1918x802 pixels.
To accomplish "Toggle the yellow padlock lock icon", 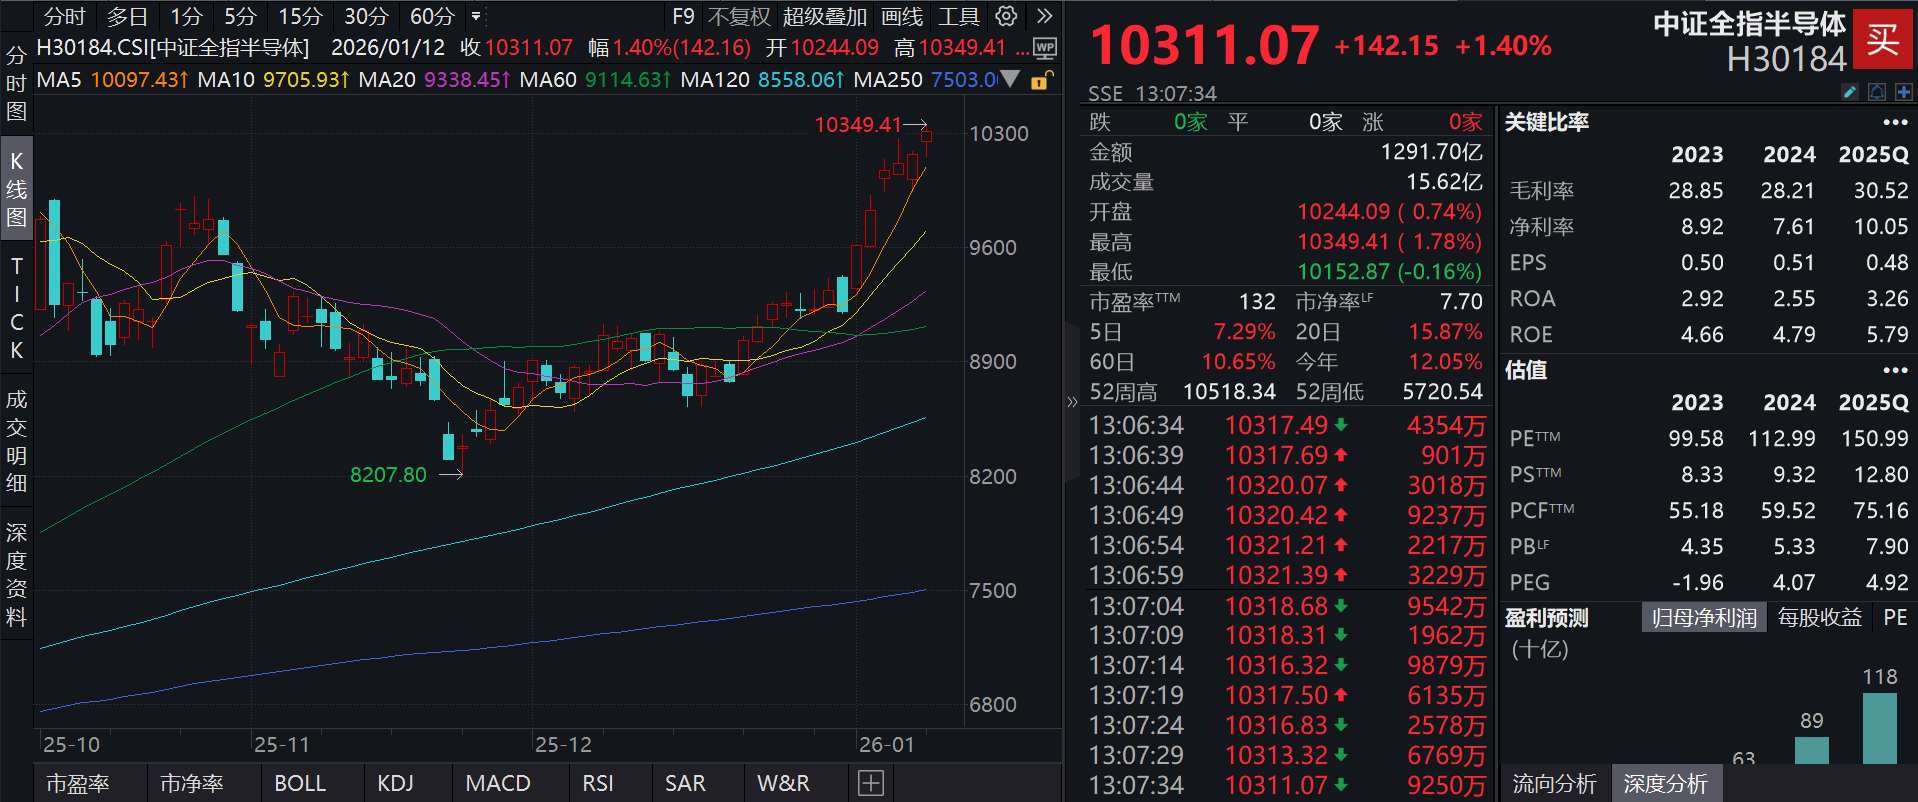I will point(1040,80).
